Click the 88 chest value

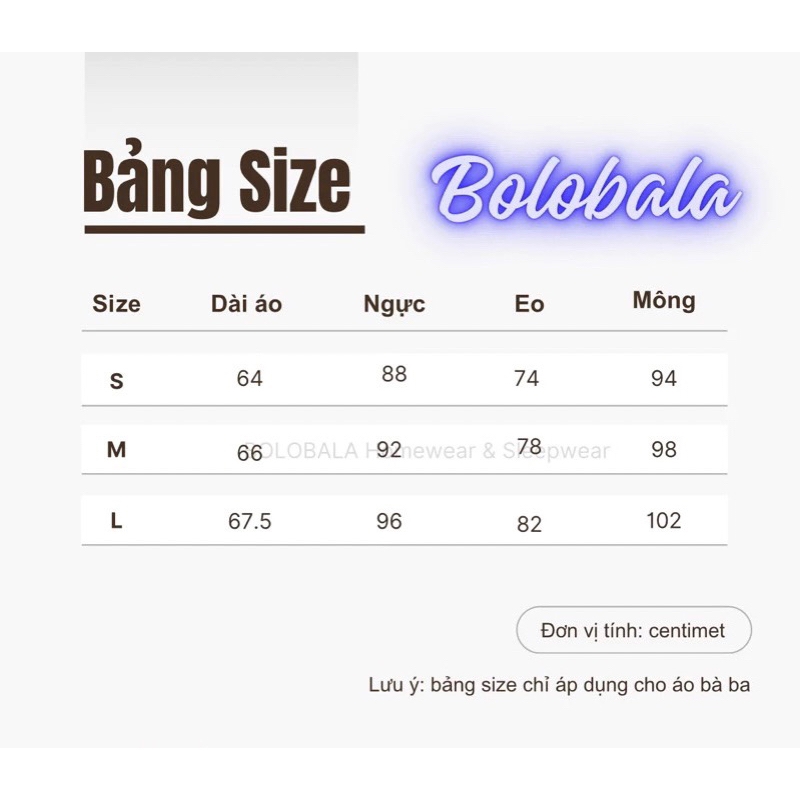coord(394,373)
